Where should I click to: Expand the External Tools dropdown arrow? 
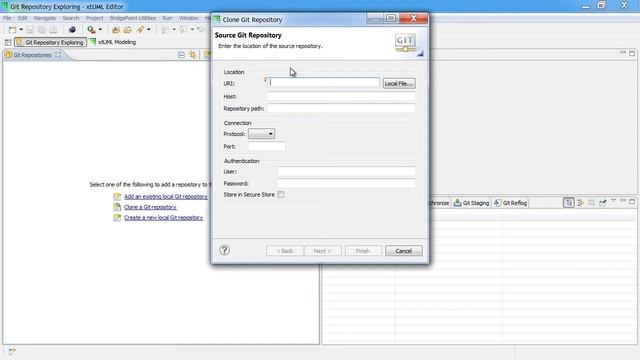click(100, 29)
